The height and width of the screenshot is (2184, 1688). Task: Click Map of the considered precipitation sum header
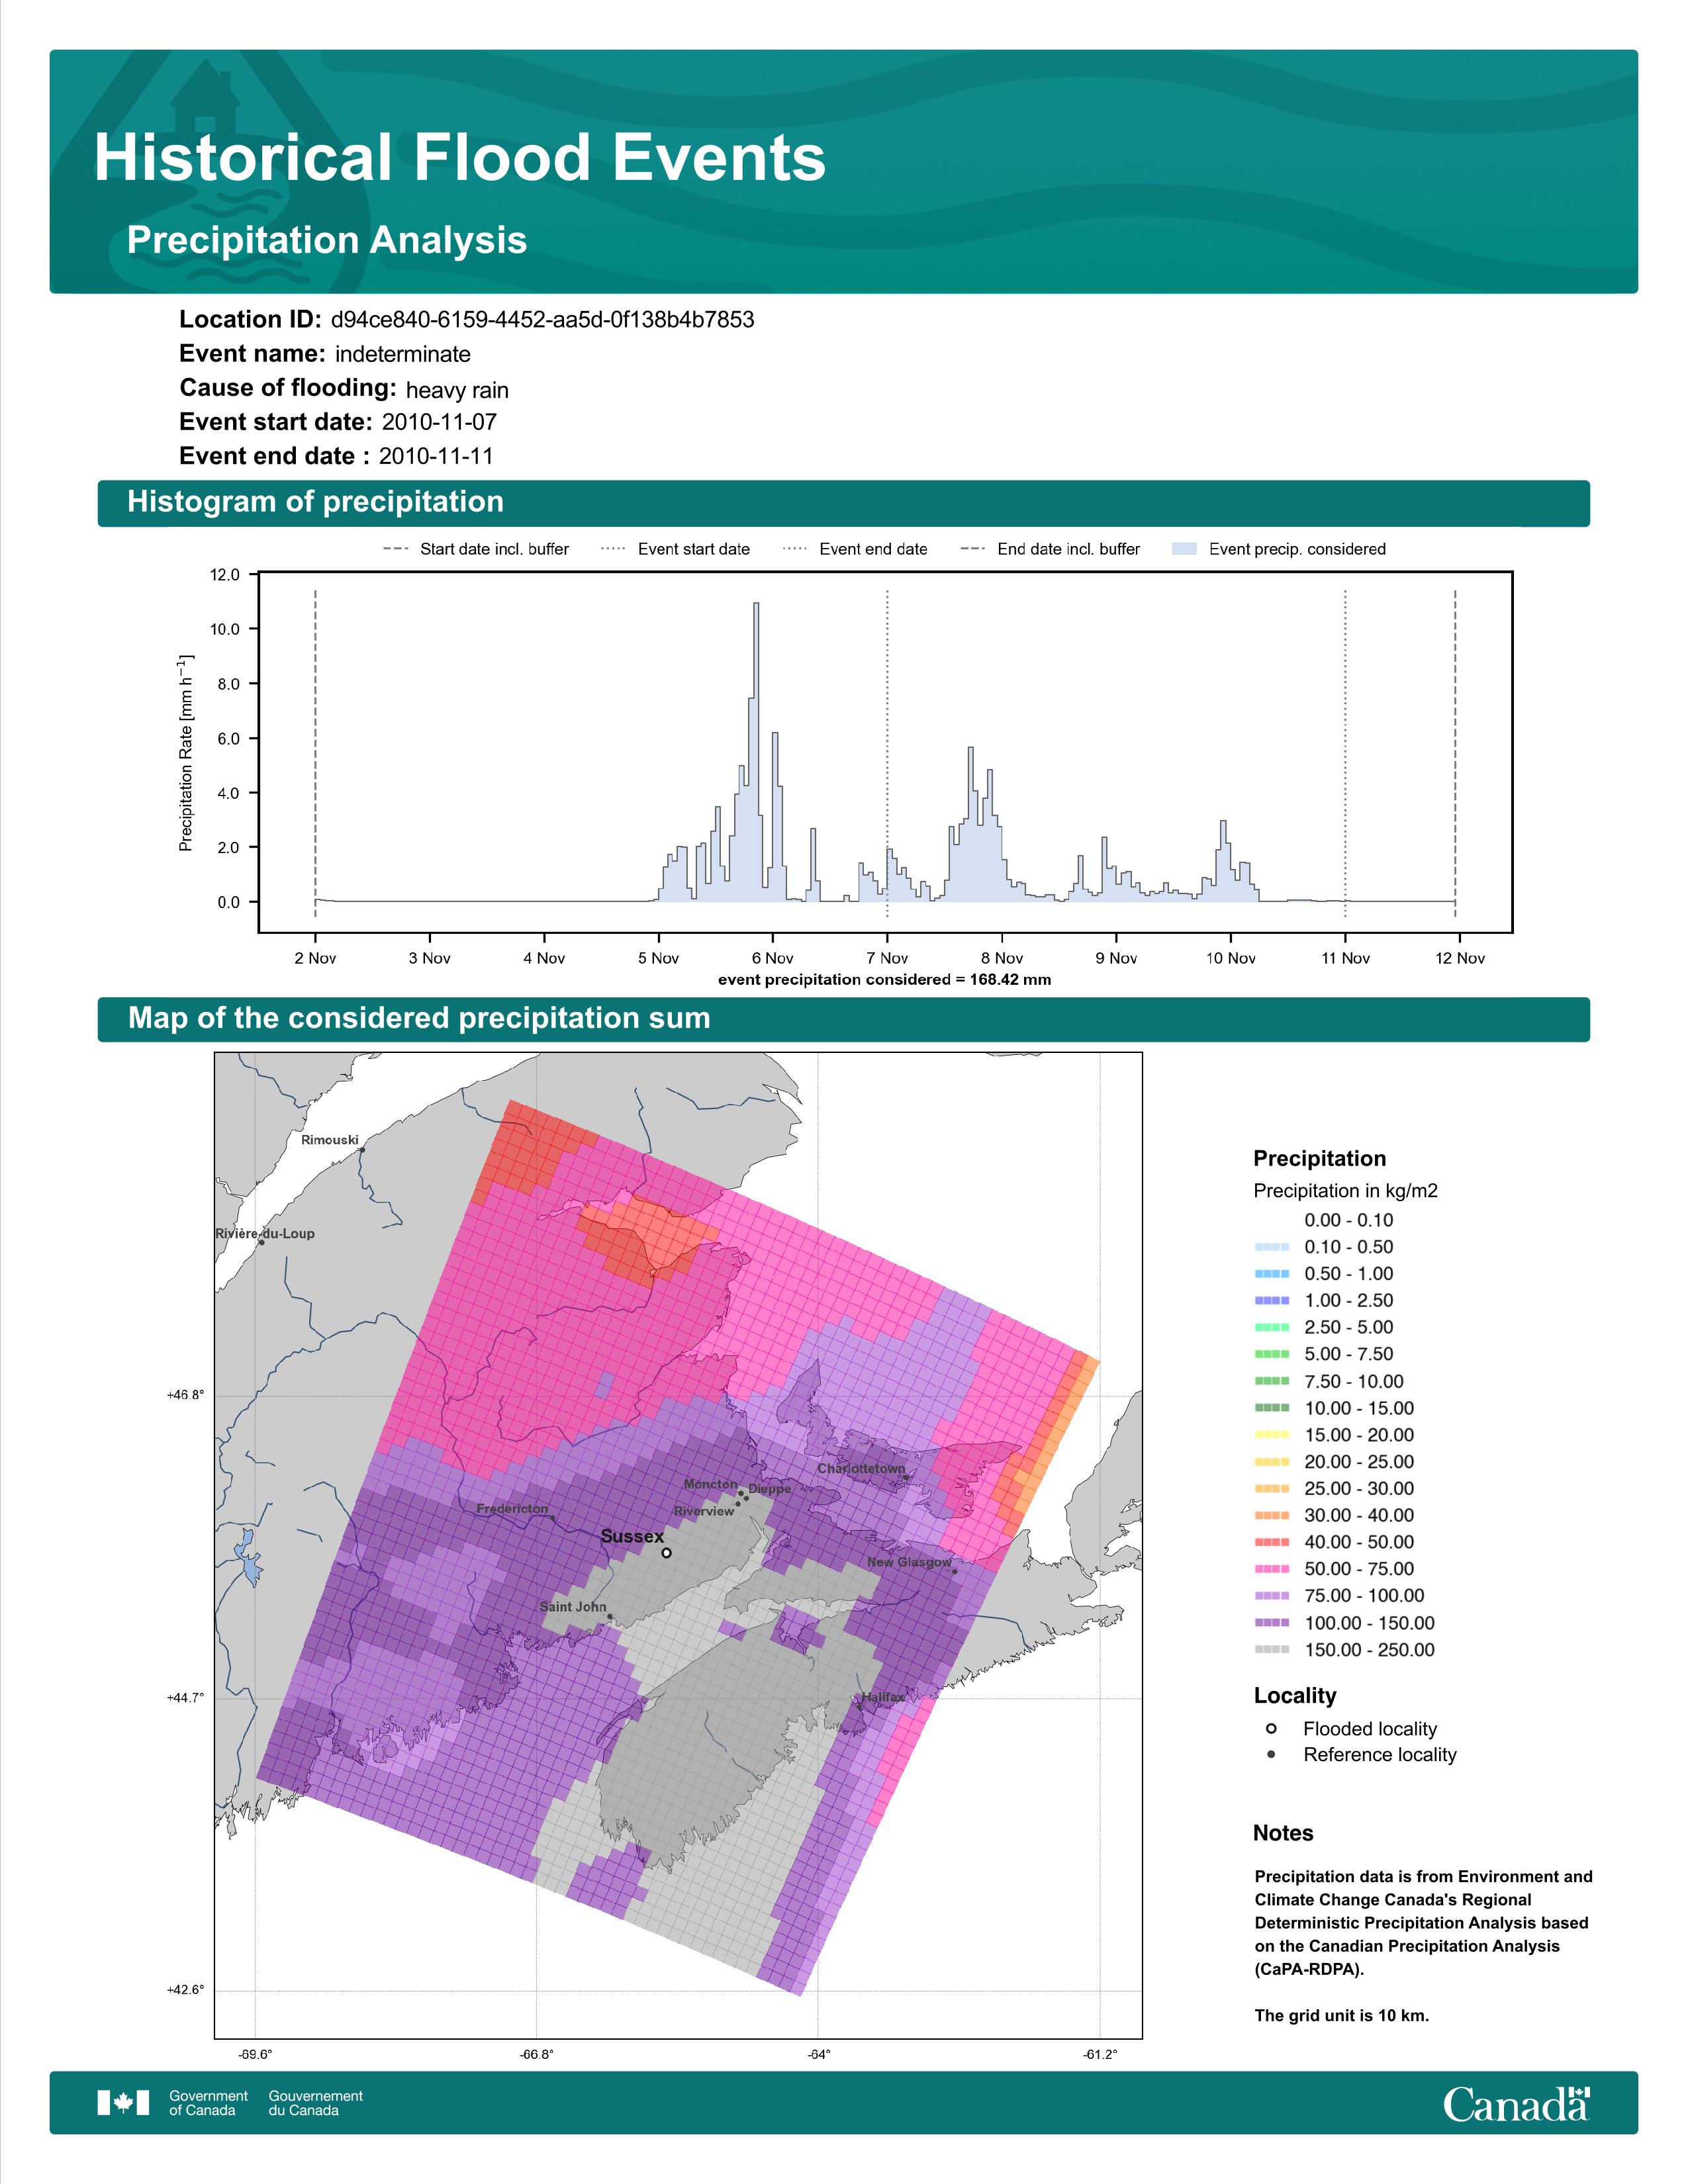pyautogui.click(x=419, y=1018)
